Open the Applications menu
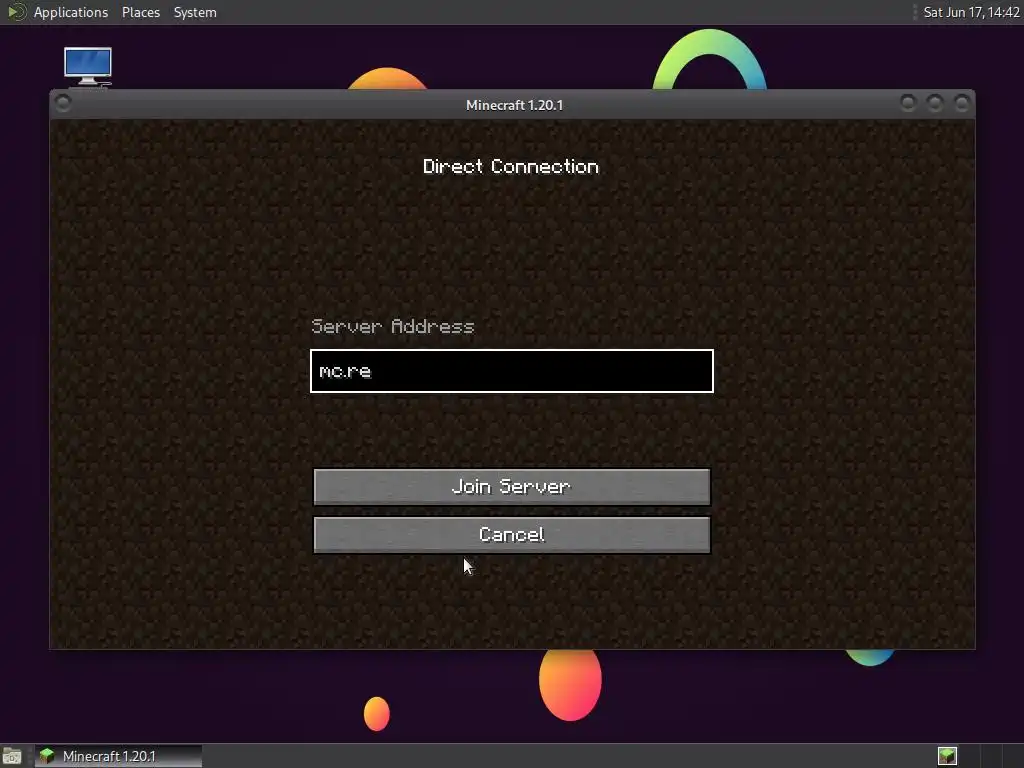This screenshot has width=1024, height=768. [71, 12]
